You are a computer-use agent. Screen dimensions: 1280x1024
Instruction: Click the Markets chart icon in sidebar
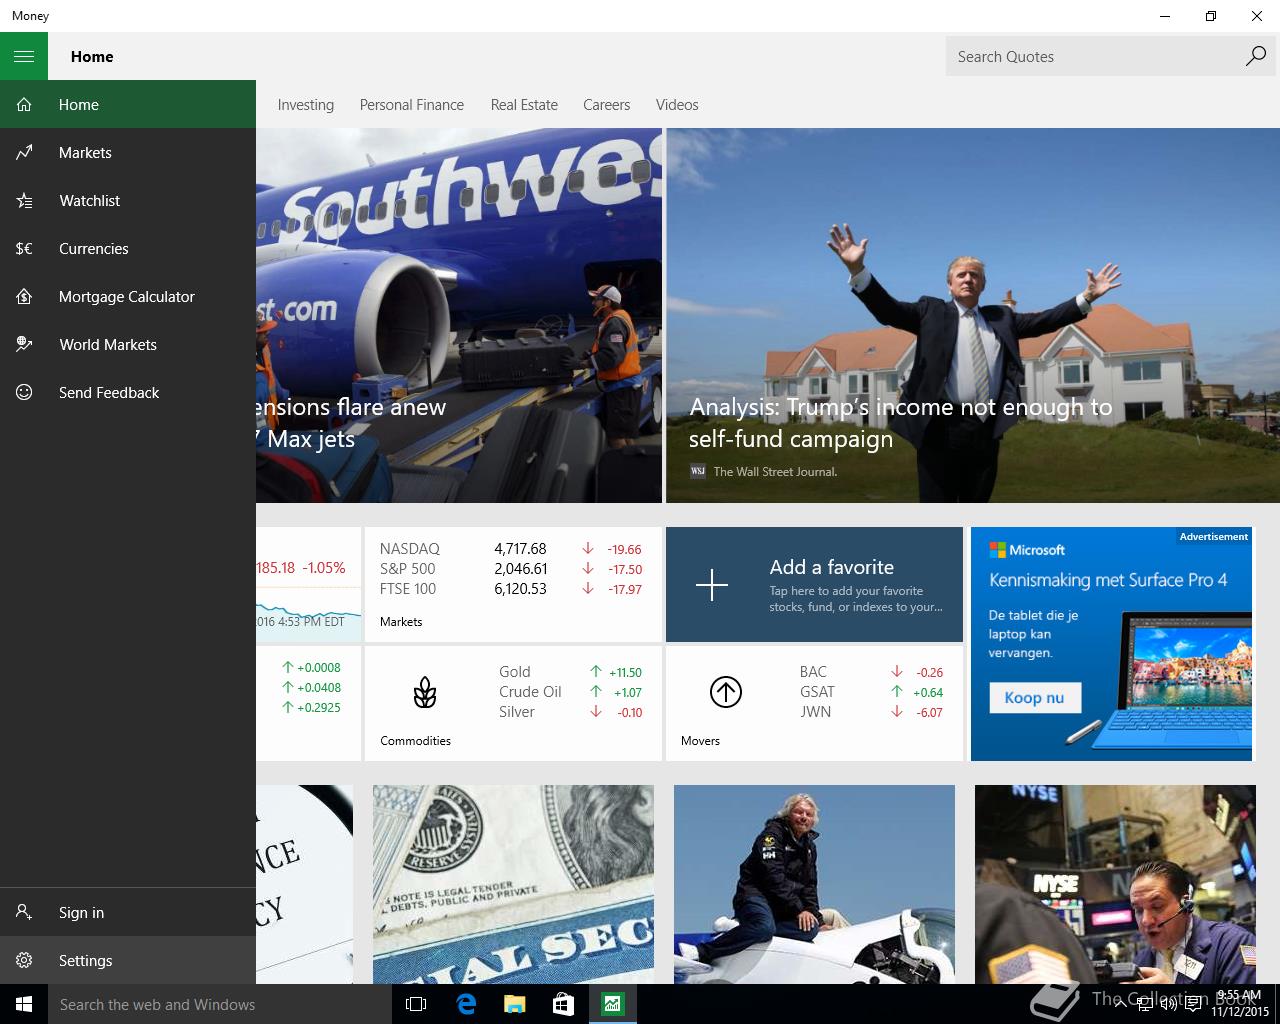click(24, 152)
